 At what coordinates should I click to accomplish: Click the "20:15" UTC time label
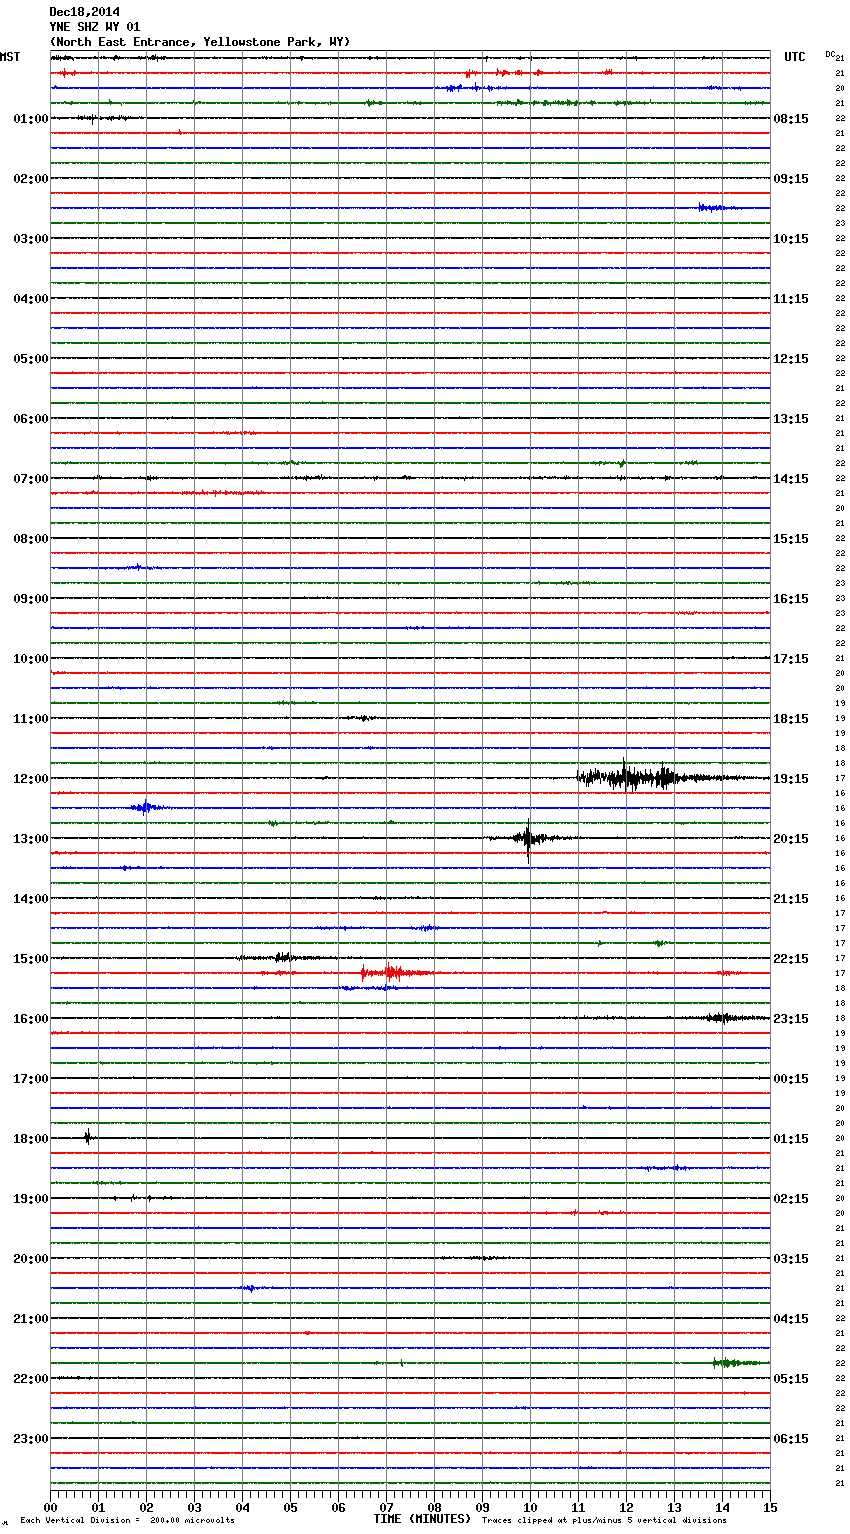click(791, 839)
